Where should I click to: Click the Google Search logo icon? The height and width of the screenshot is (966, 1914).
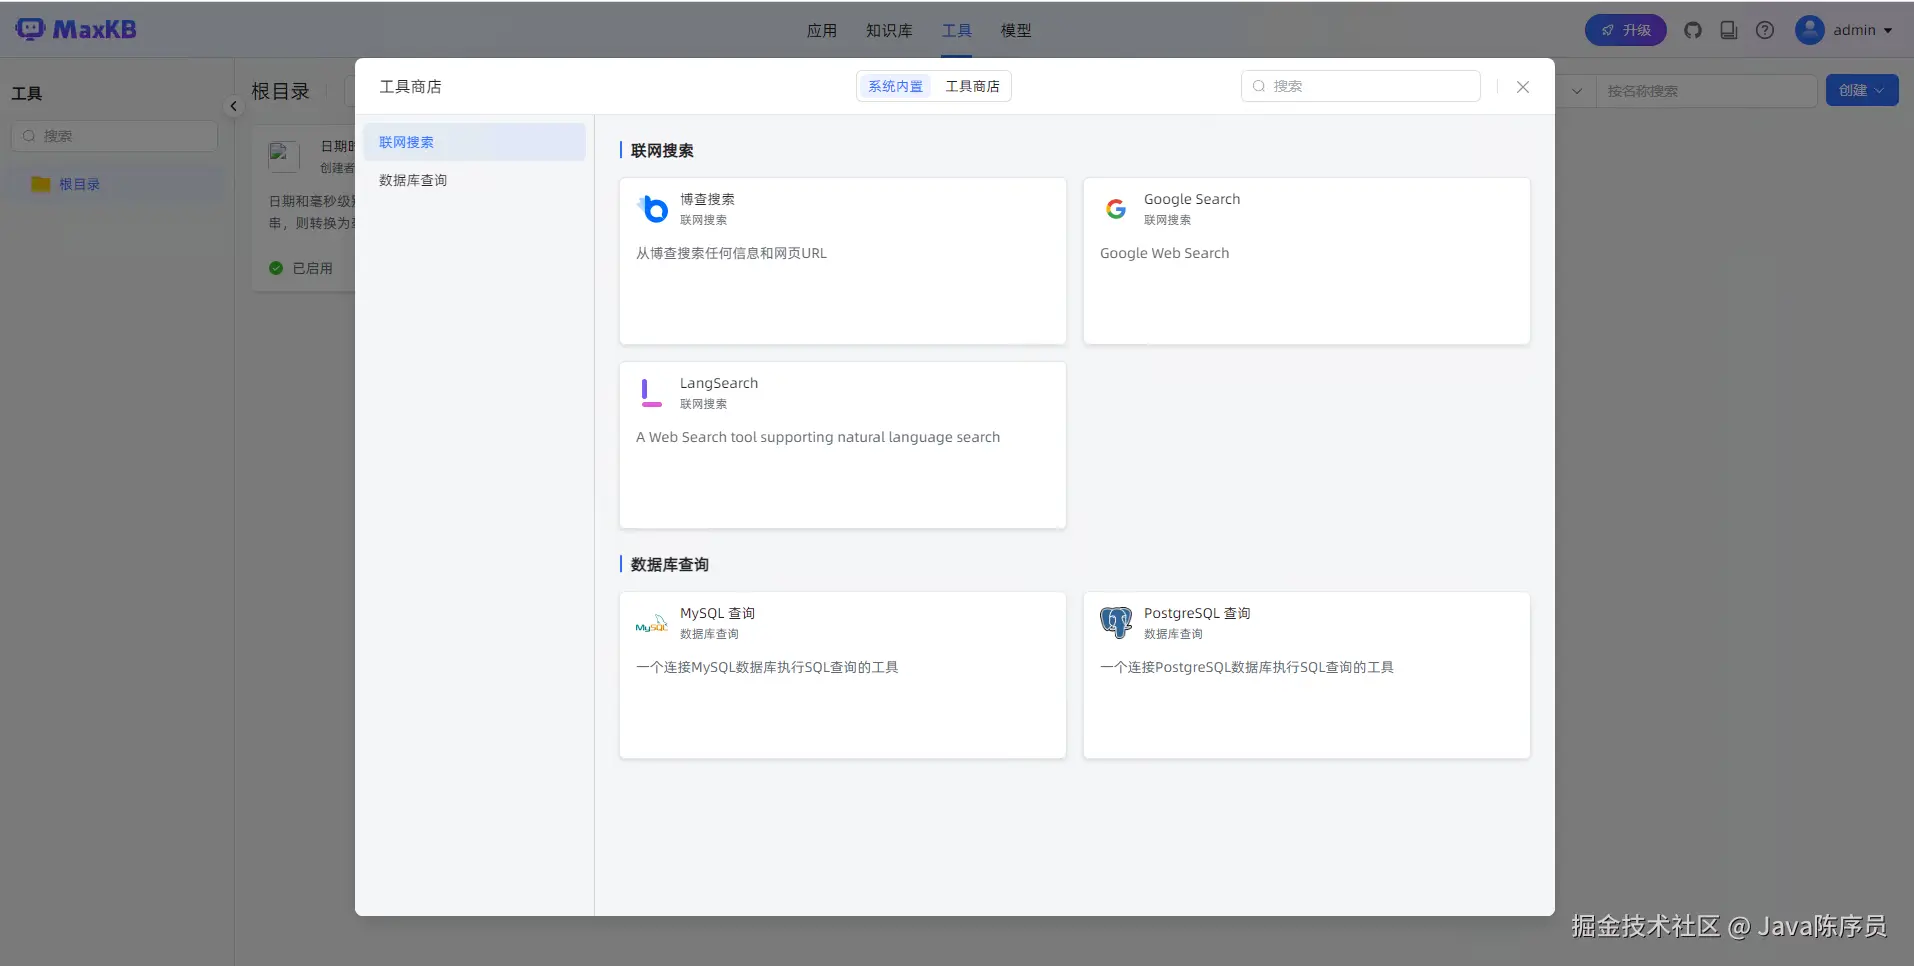tap(1116, 208)
